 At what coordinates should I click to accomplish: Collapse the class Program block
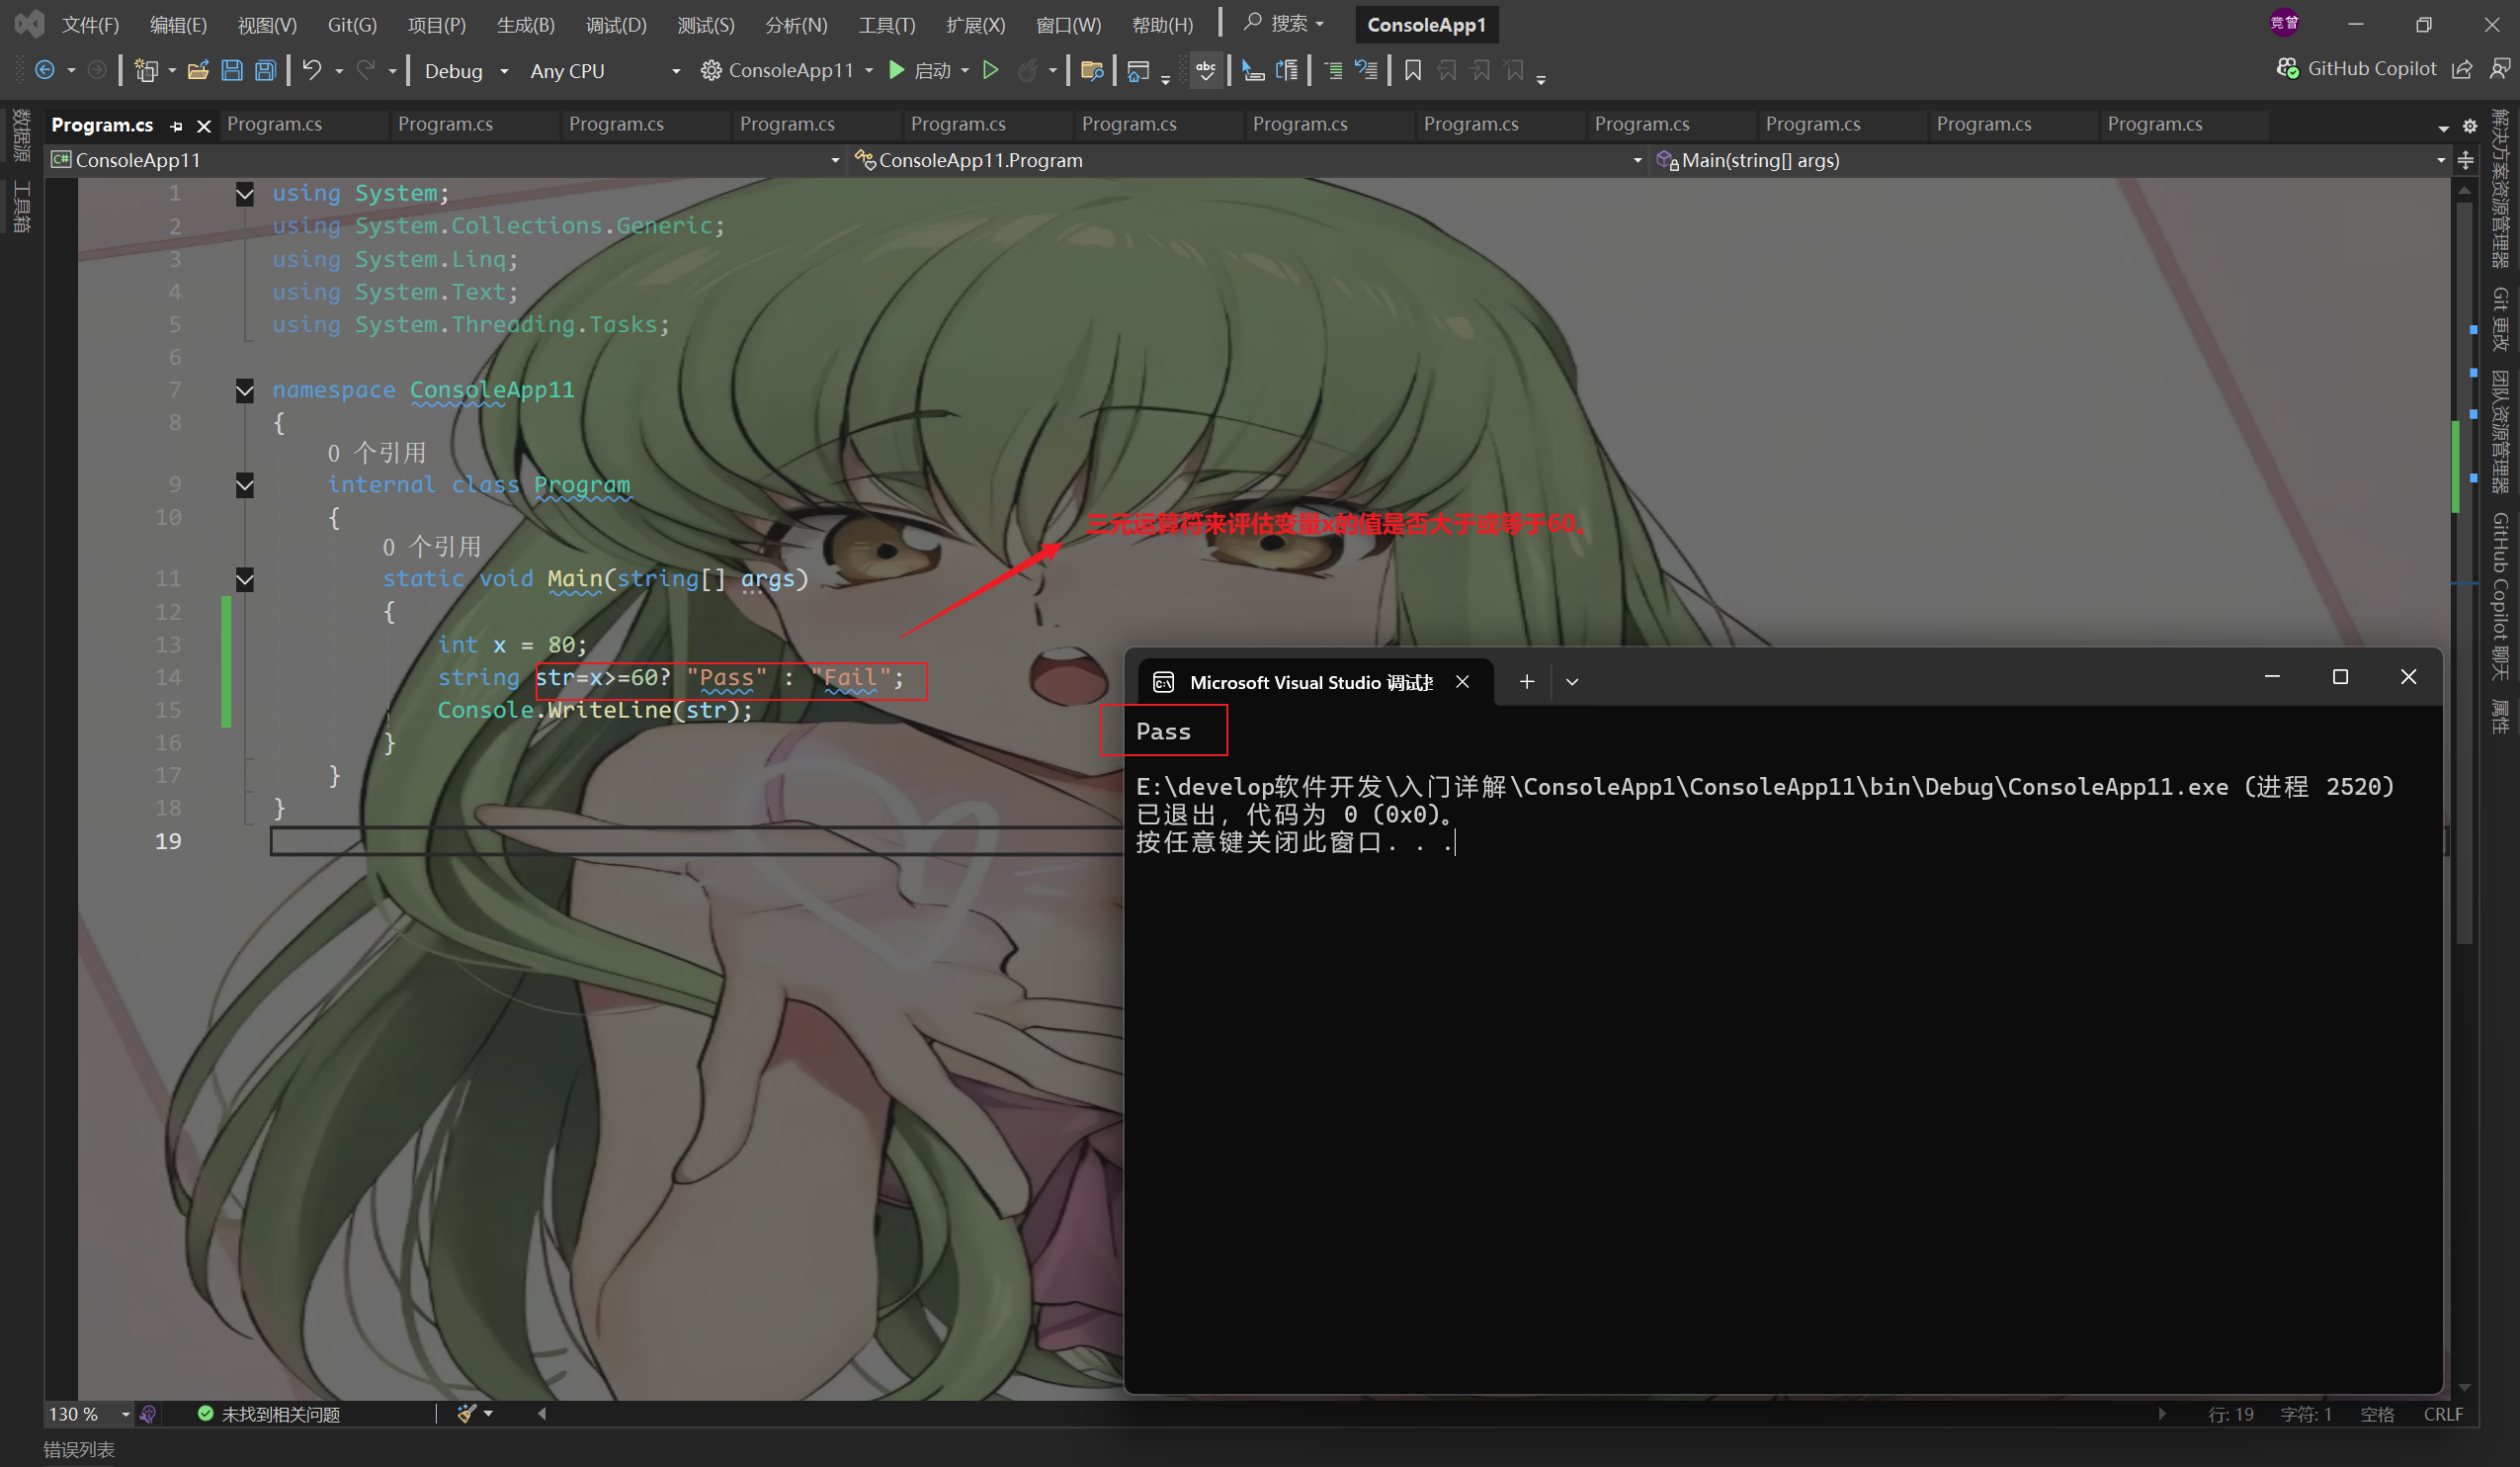pyautogui.click(x=245, y=485)
